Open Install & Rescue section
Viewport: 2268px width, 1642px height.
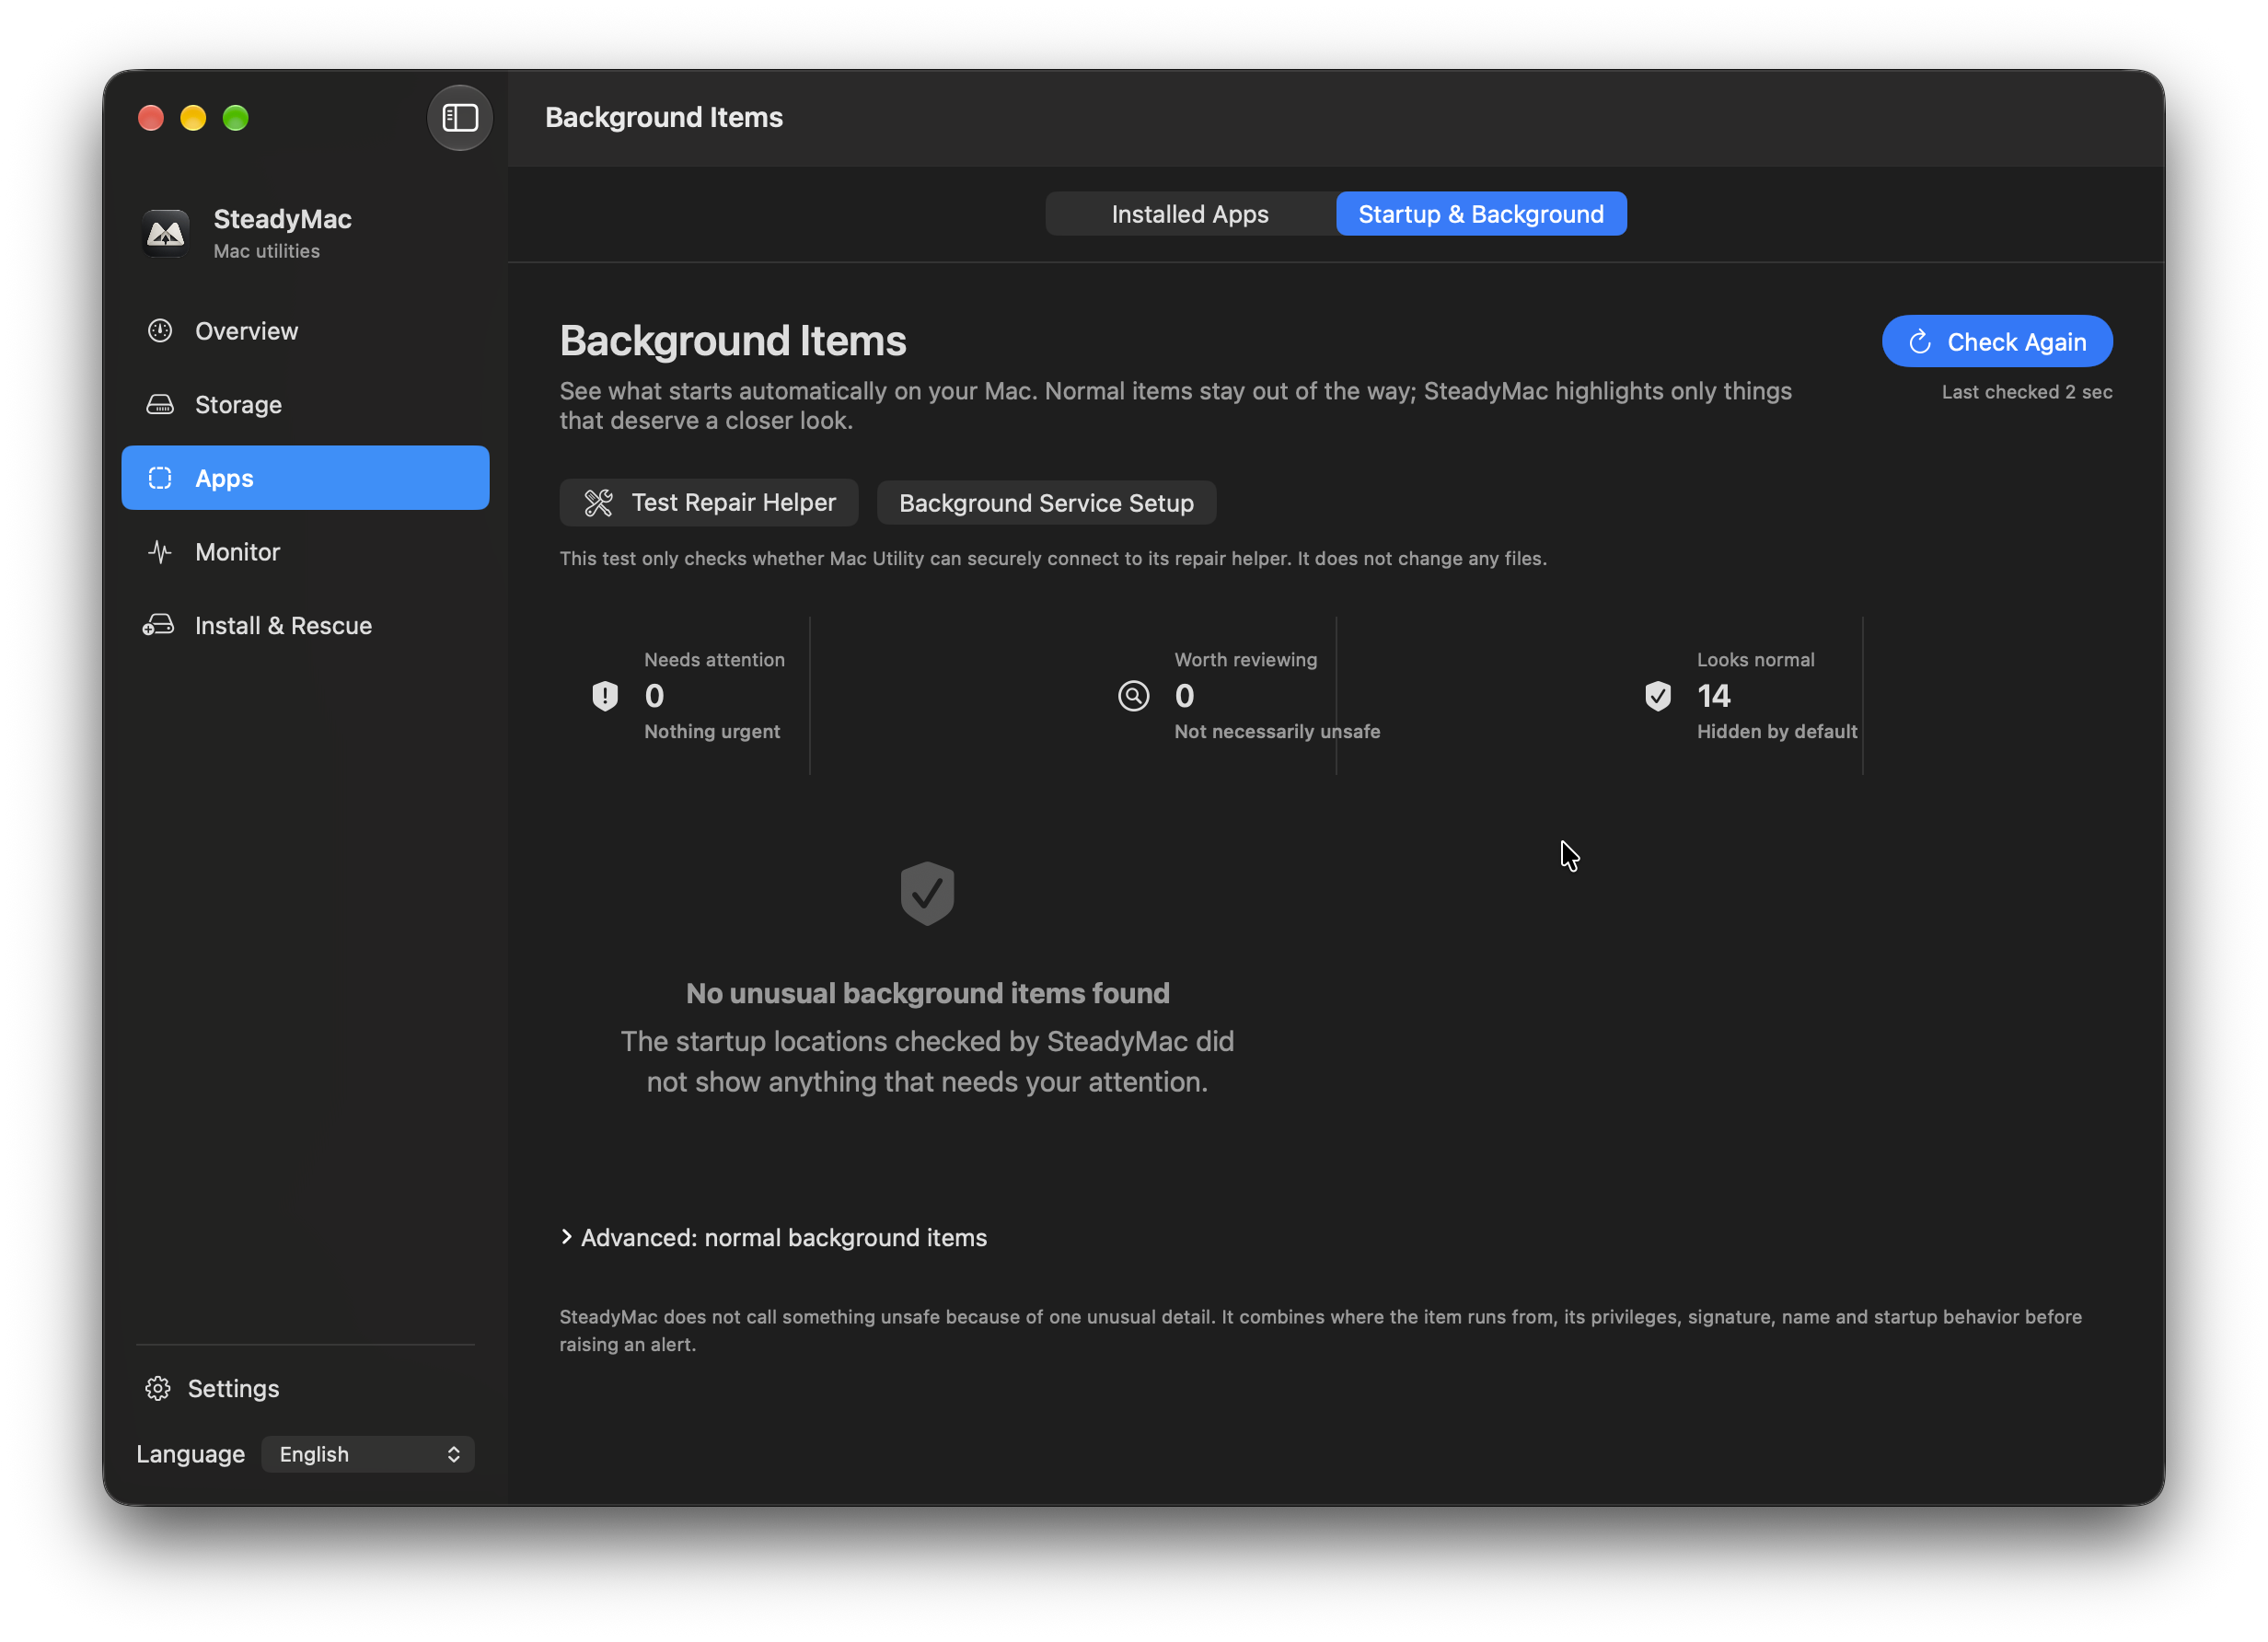[305, 626]
